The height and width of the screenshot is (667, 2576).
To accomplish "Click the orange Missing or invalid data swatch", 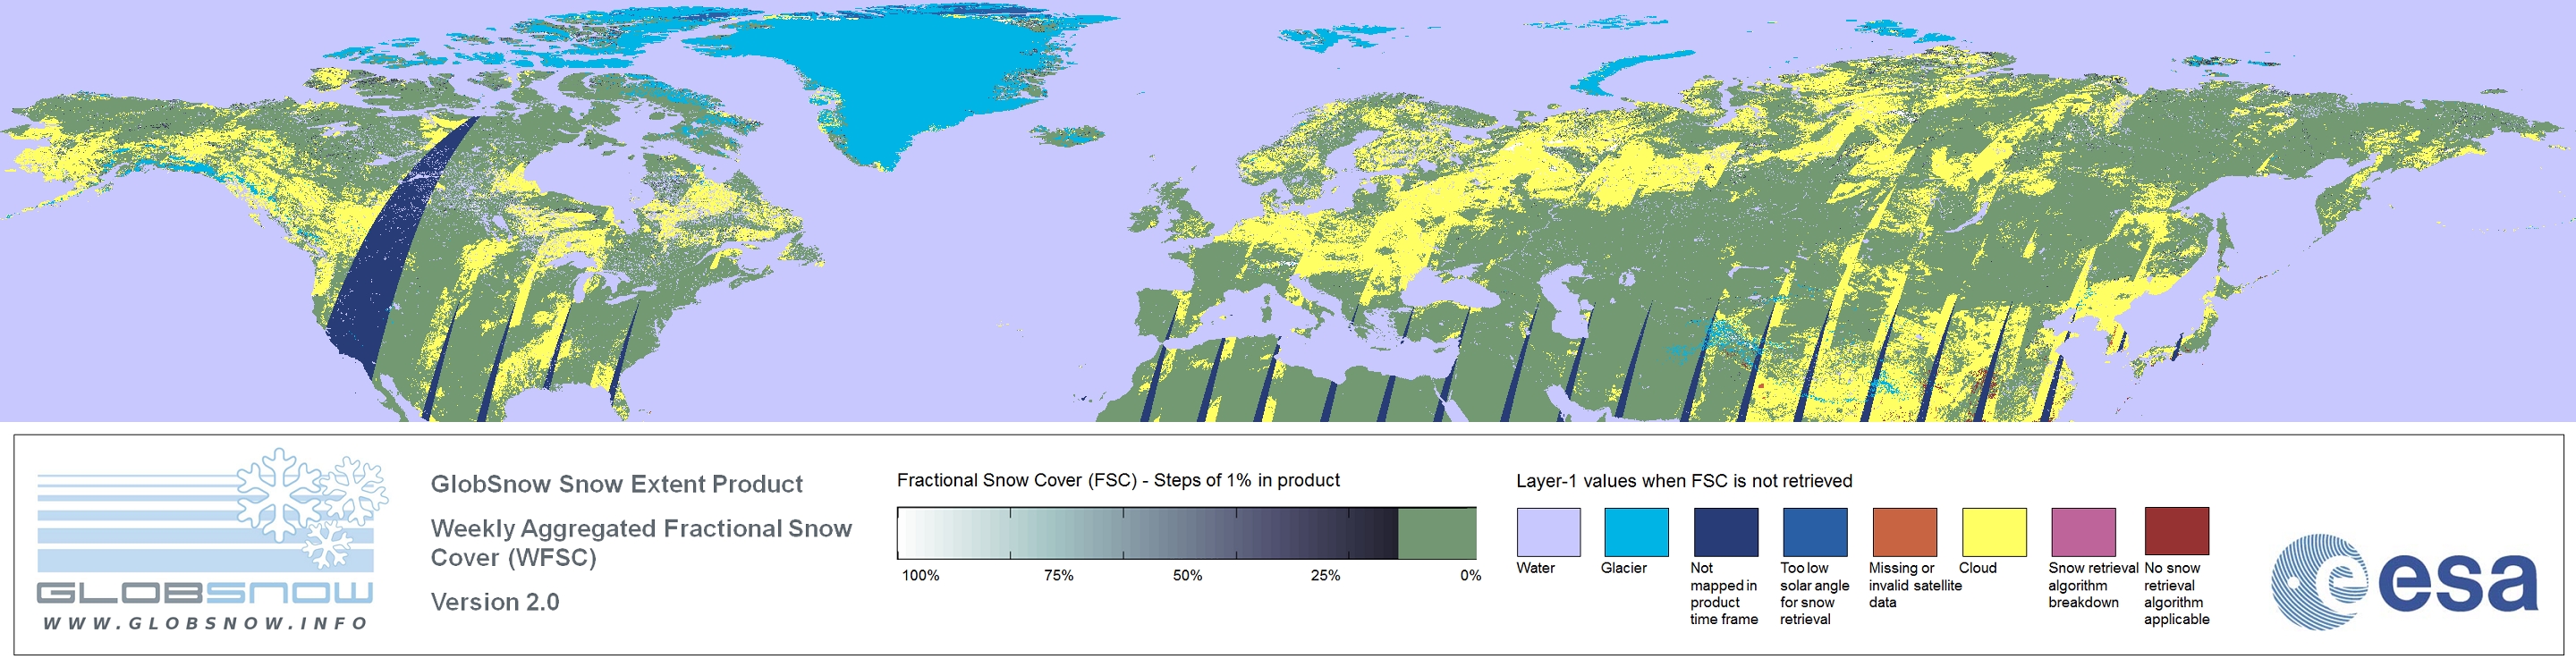I will (x=1904, y=532).
